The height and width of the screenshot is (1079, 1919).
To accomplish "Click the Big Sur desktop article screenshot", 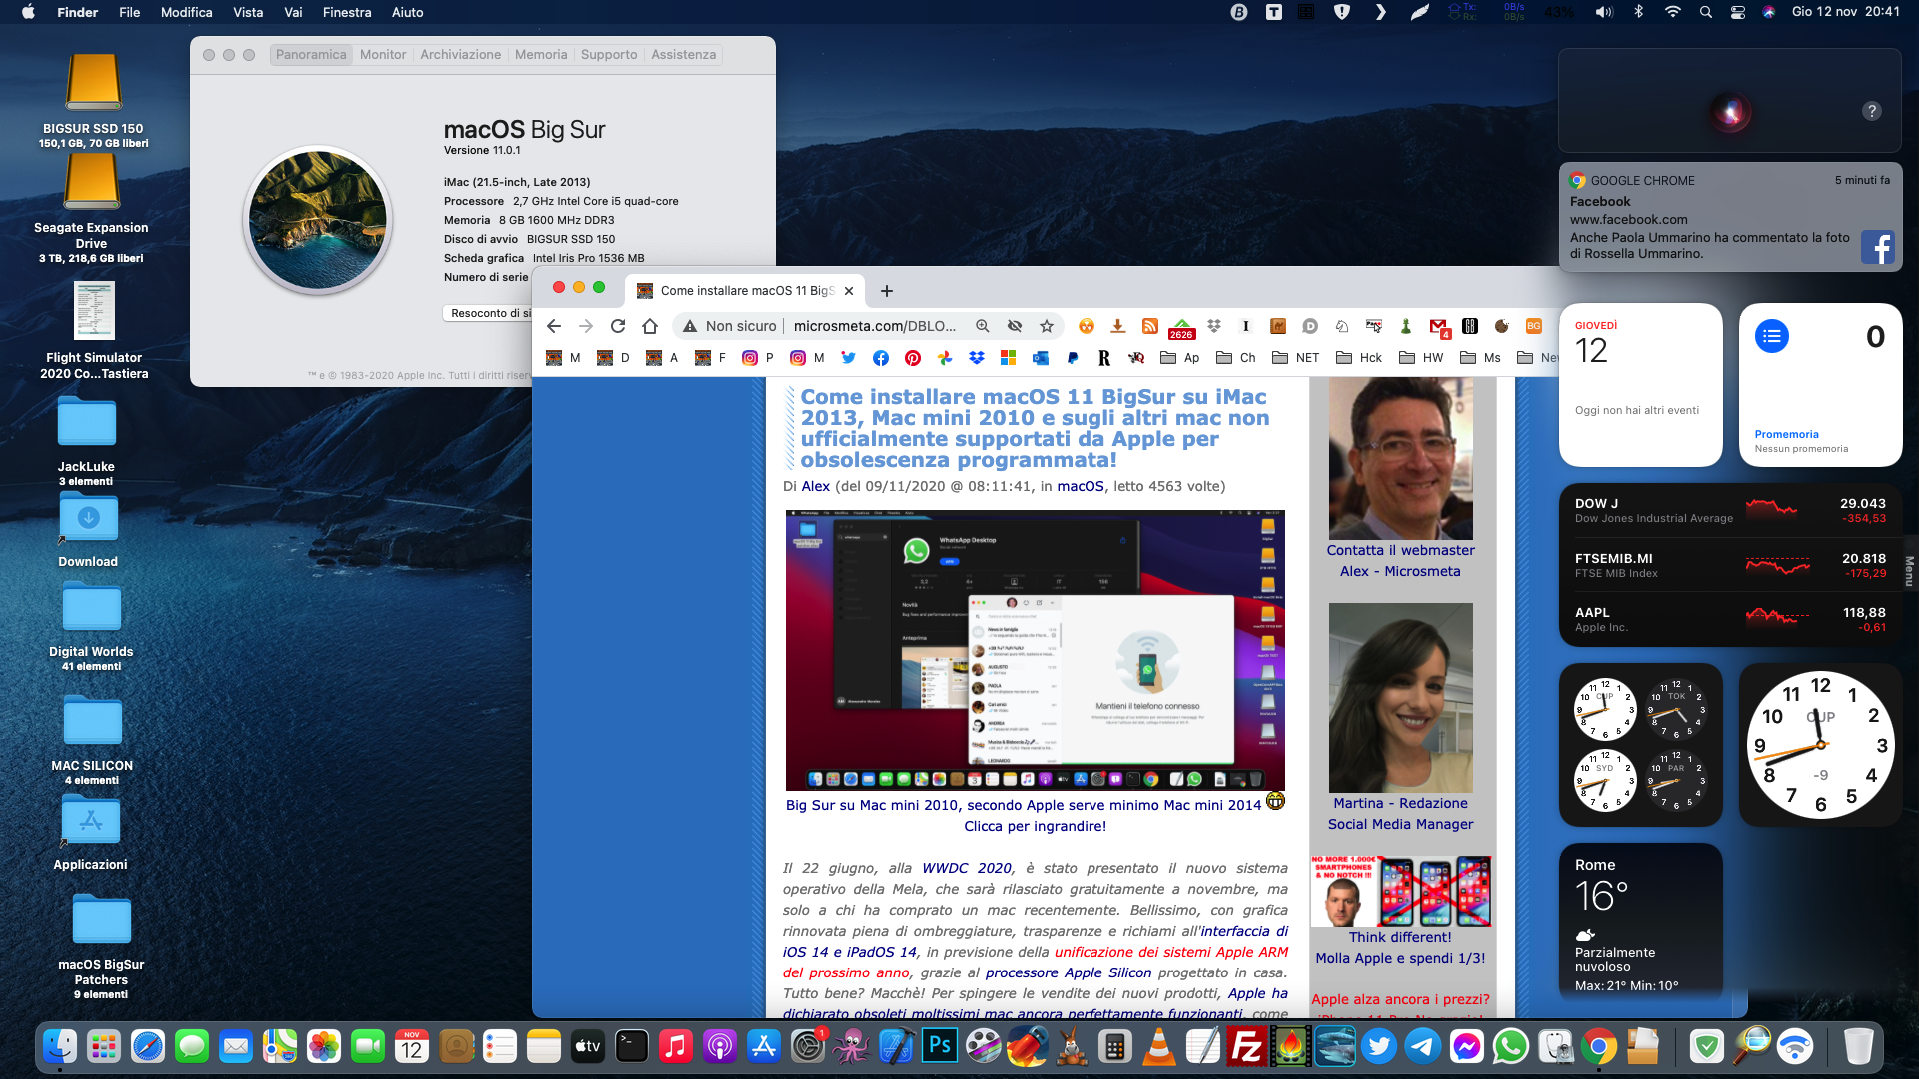I will pyautogui.click(x=1035, y=650).
